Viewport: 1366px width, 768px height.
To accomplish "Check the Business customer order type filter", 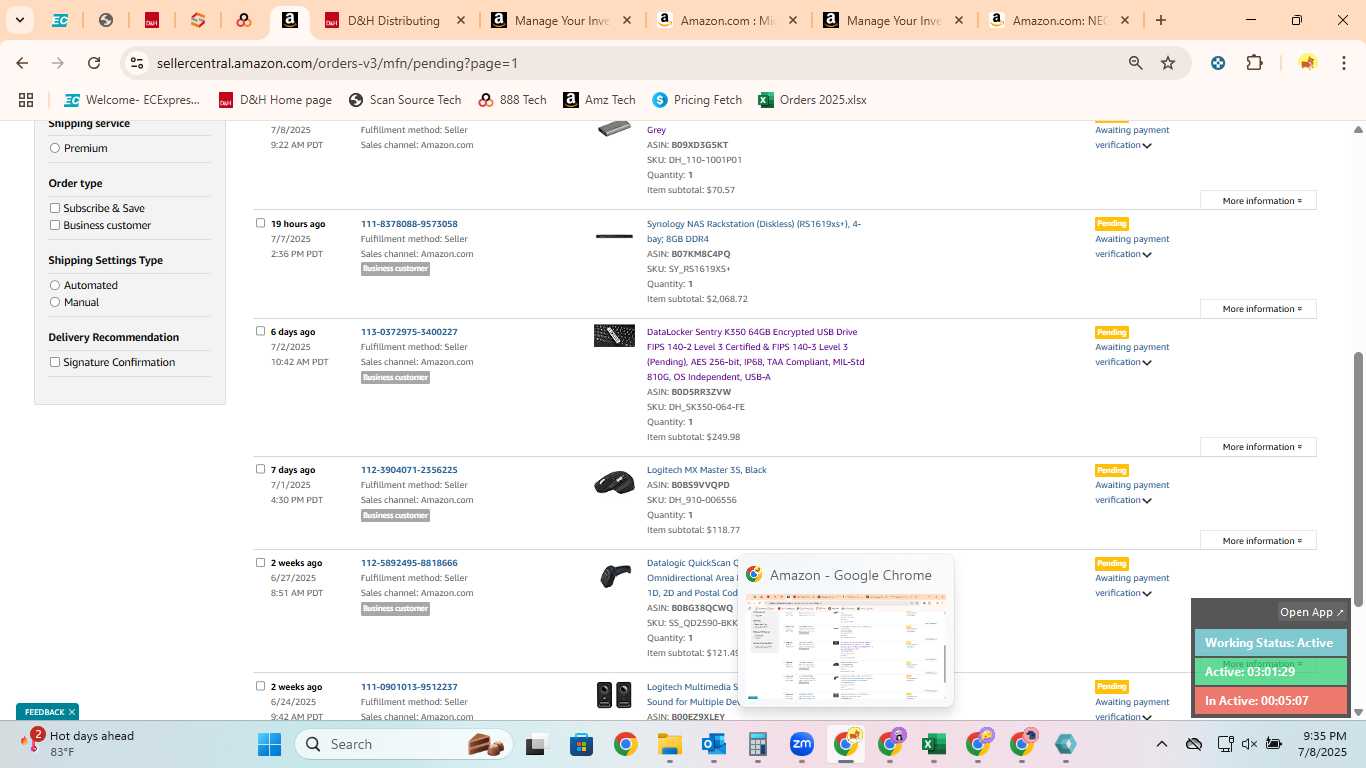I will pos(55,225).
